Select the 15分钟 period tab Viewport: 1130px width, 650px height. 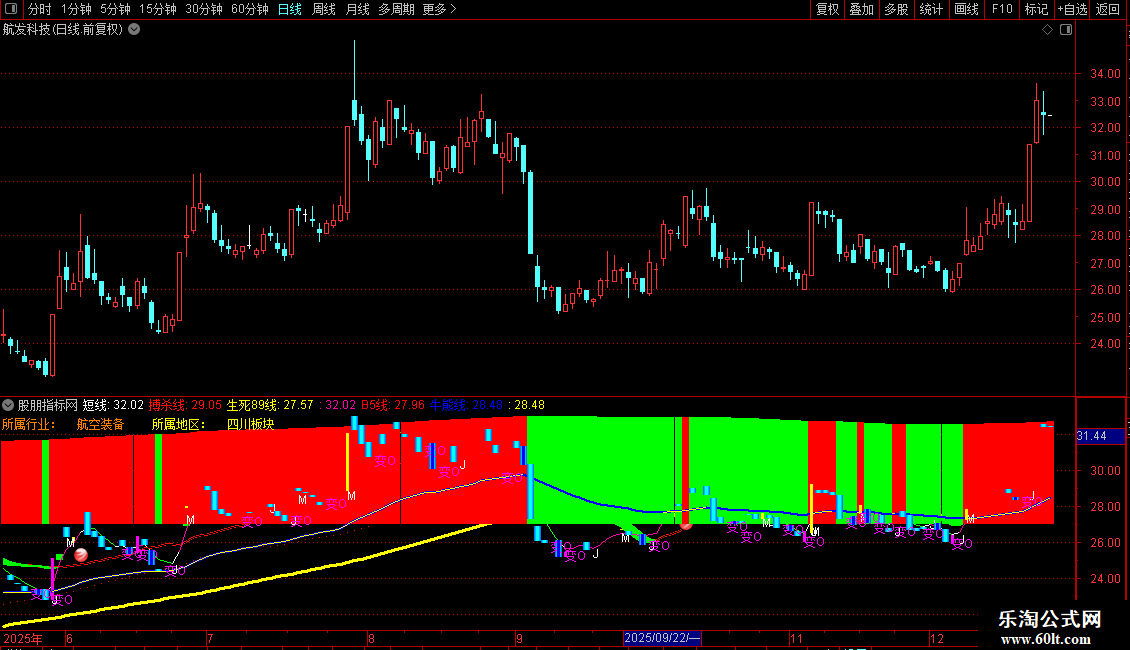tap(157, 9)
